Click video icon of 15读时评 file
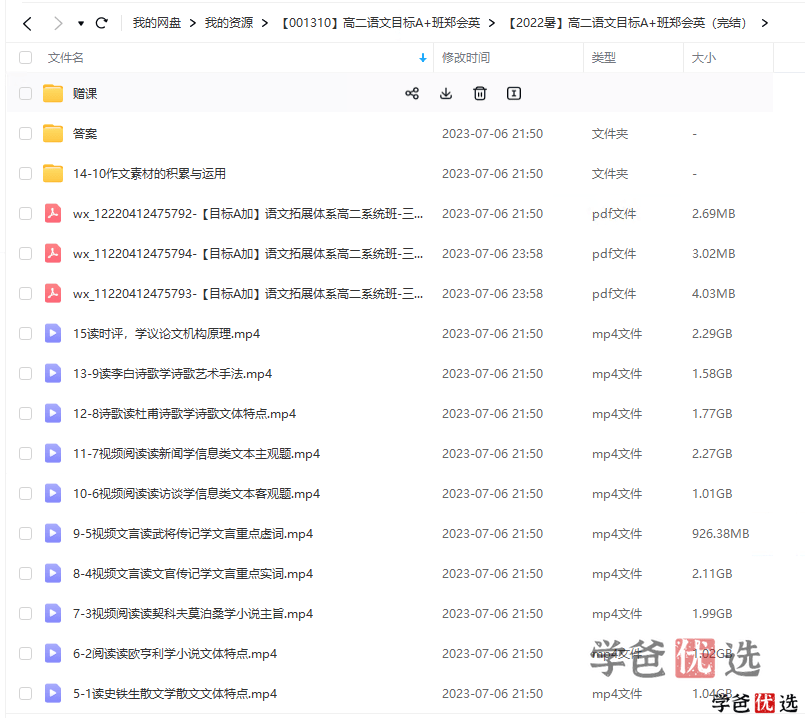Image resolution: width=805 pixels, height=718 pixels. (53, 334)
